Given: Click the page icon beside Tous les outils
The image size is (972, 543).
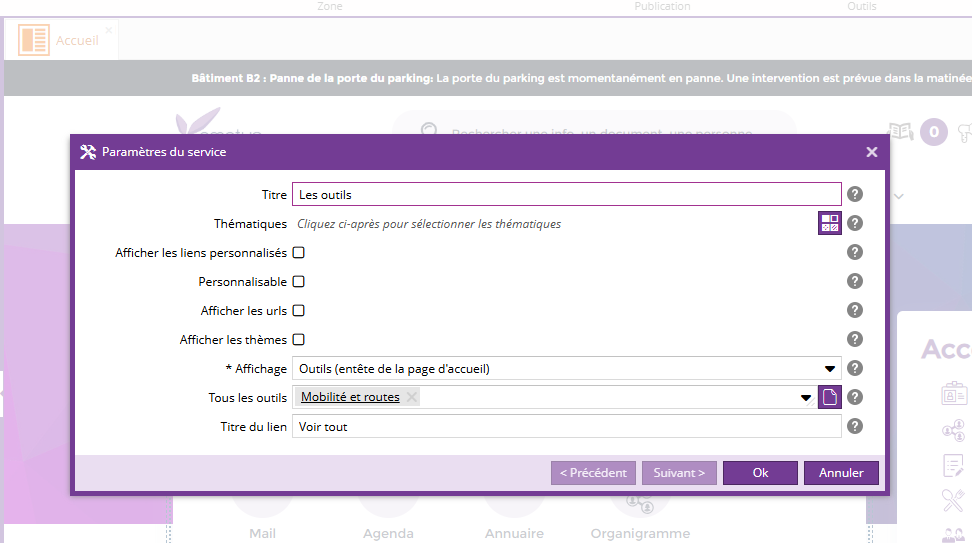Looking at the screenshot, I should click(x=829, y=397).
